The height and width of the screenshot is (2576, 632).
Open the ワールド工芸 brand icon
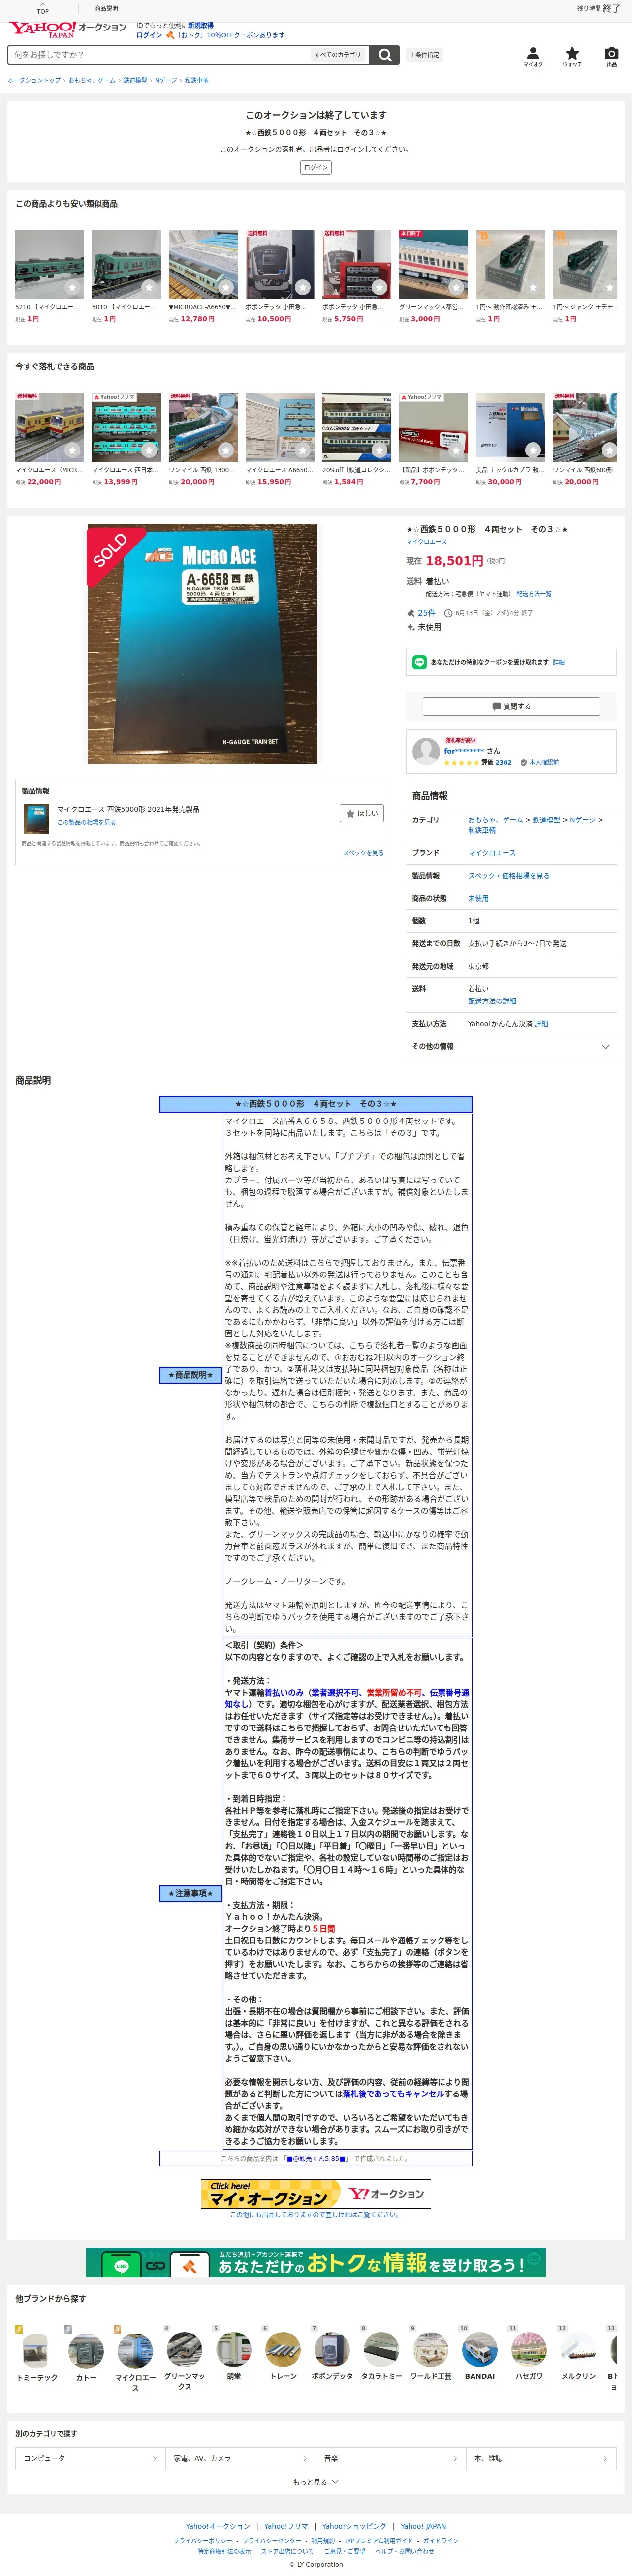pos(430,2349)
